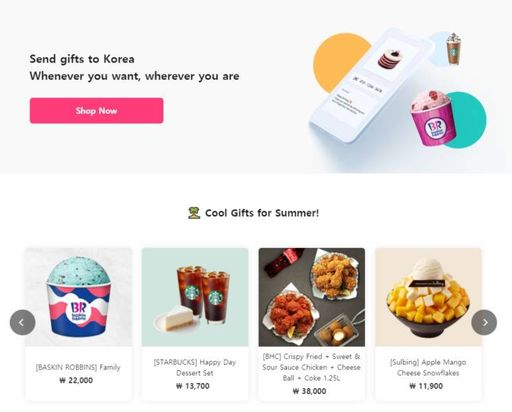This screenshot has width=512, height=412.
Task: Click the ₩ 38,000 price
Action: [x=309, y=391]
